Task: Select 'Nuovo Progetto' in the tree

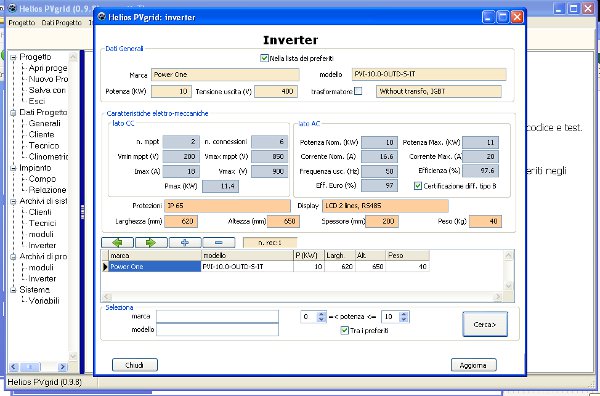Action: 48,79
